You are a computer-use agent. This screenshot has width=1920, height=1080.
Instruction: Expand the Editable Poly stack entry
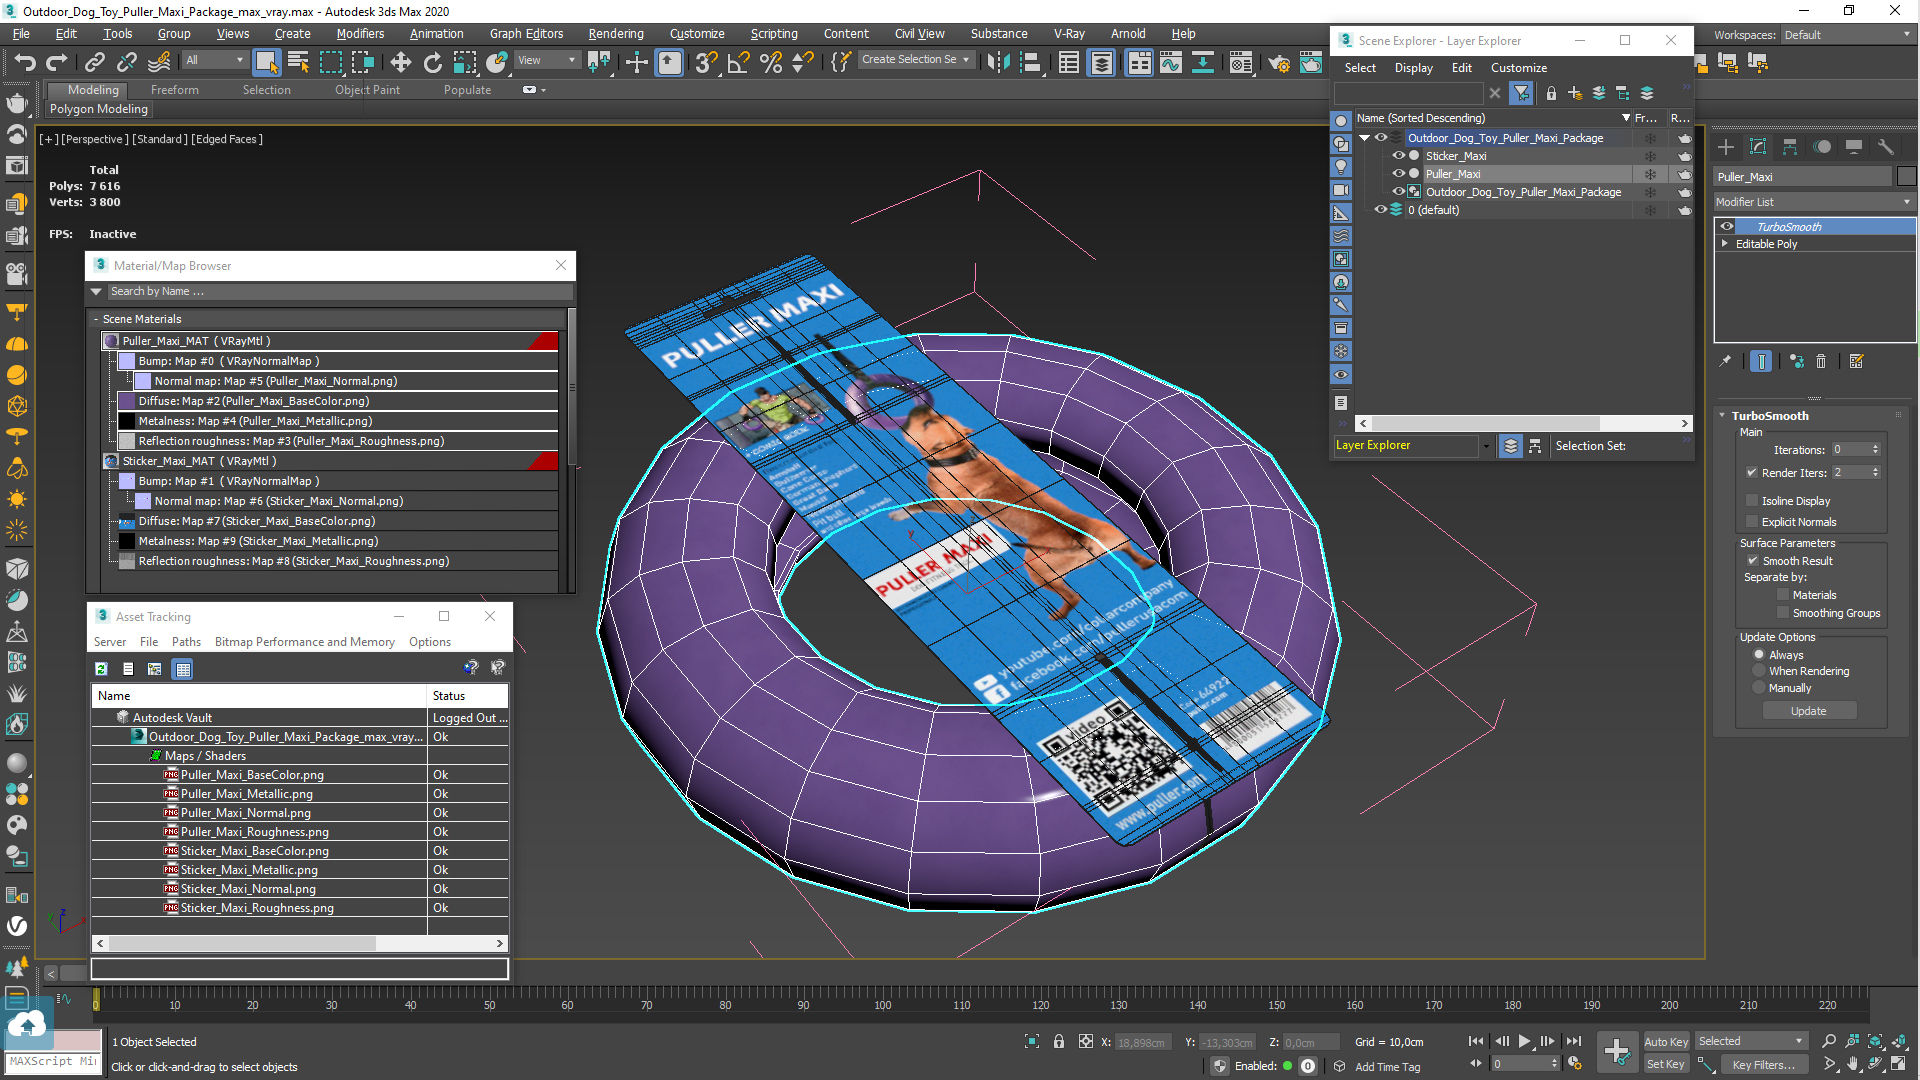(1725, 244)
